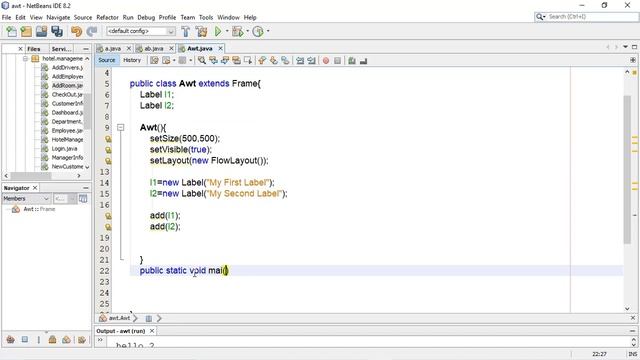The image size is (640, 360).
Task: Select Source view button
Action: coord(107,60)
